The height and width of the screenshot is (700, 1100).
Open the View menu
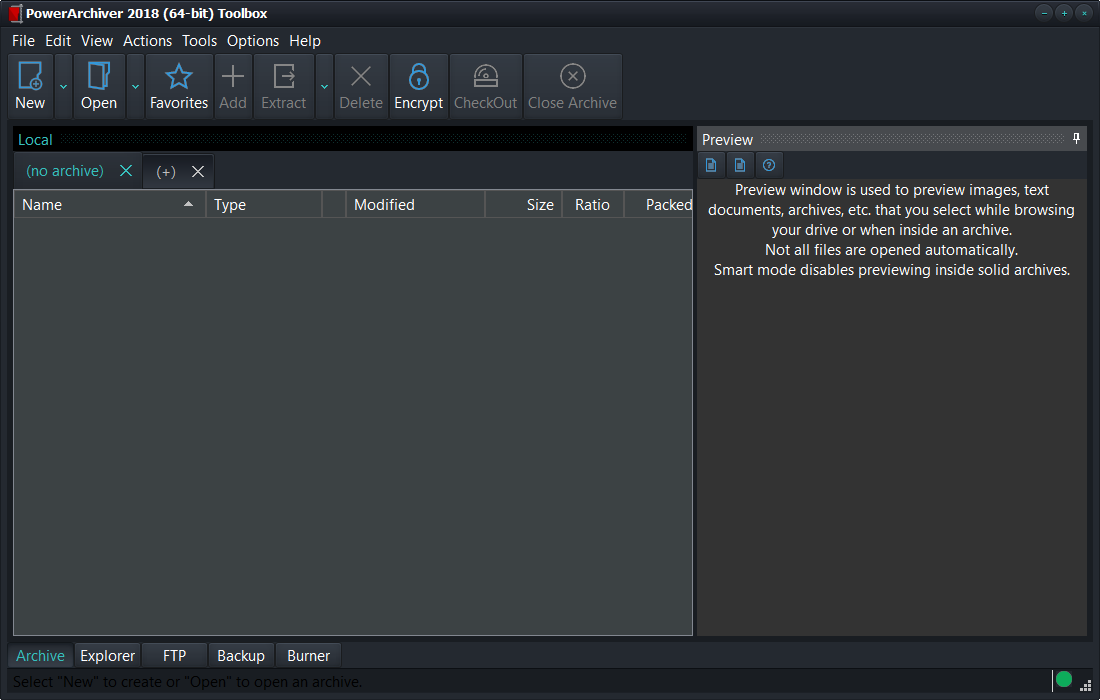(x=97, y=41)
